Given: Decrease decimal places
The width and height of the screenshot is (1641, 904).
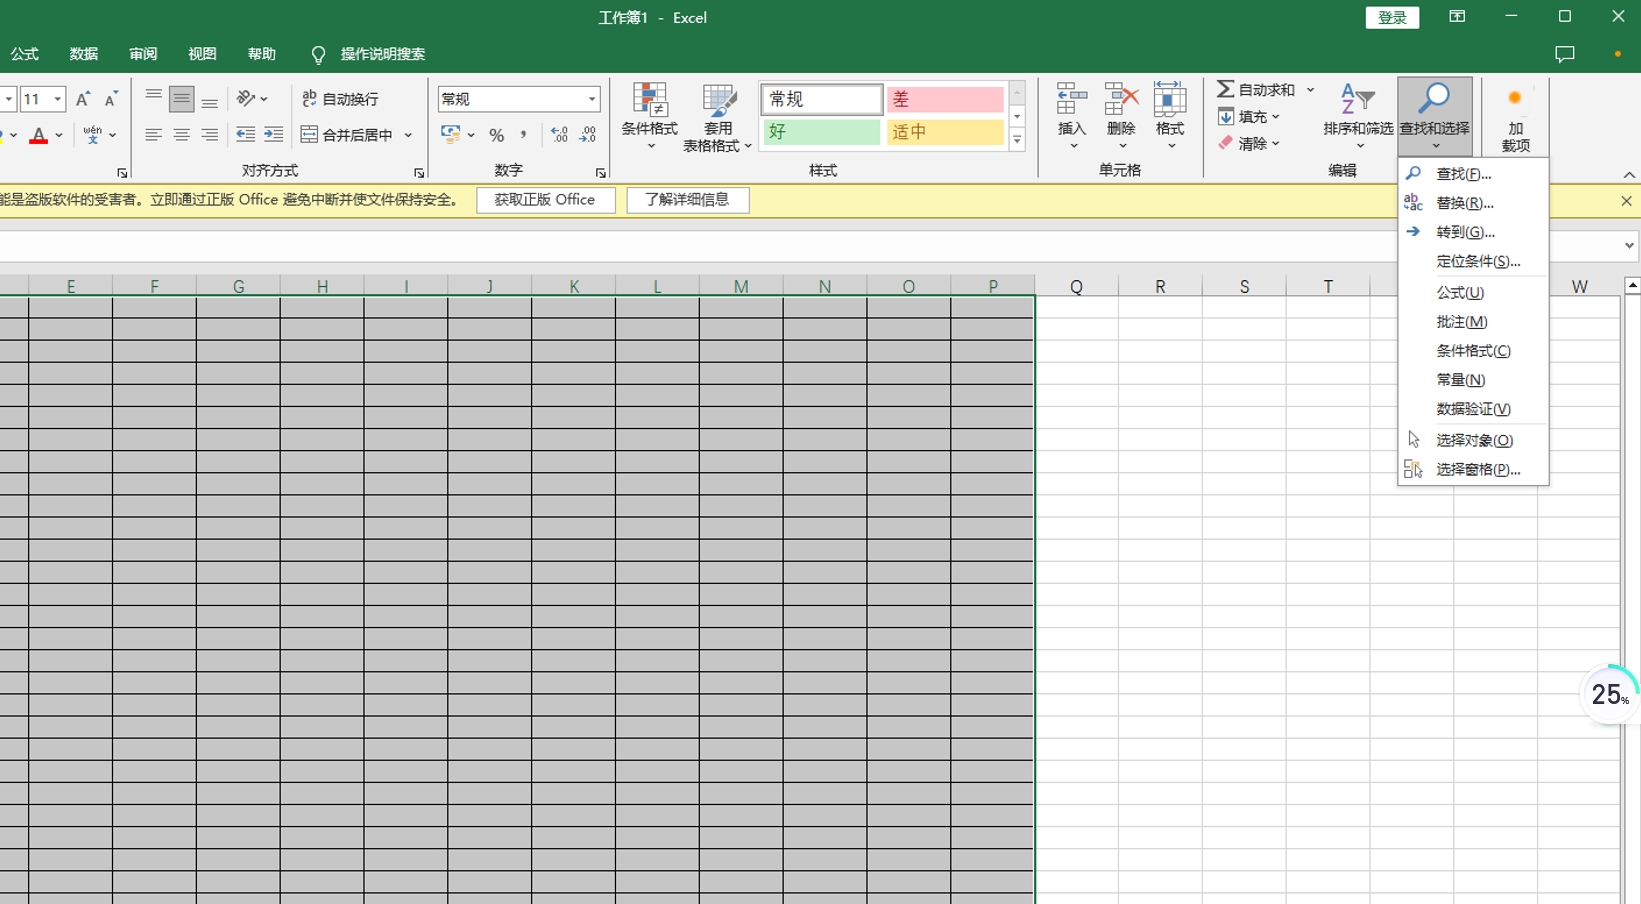Looking at the screenshot, I should [587, 135].
